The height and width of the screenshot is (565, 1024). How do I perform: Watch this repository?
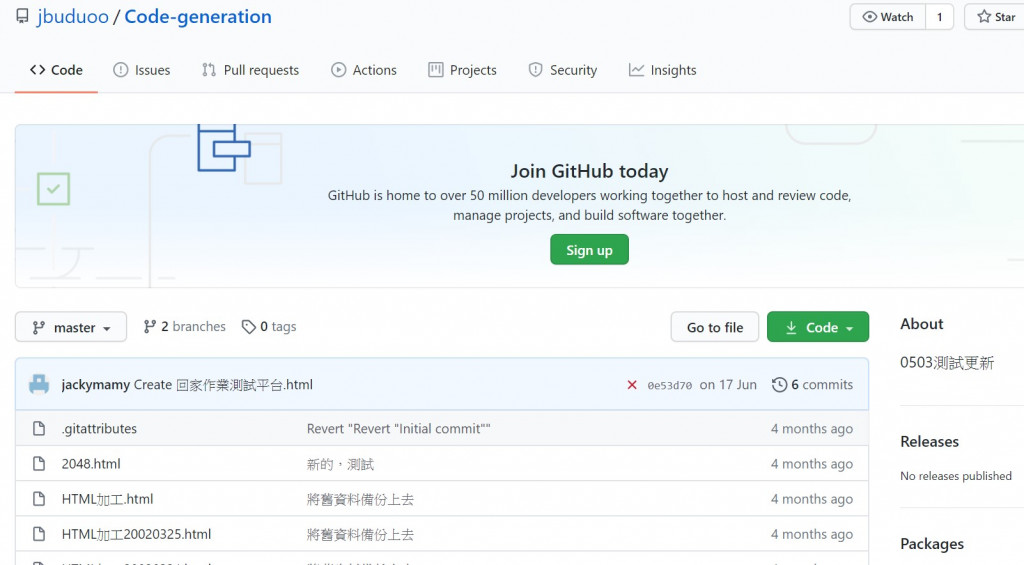(x=888, y=17)
